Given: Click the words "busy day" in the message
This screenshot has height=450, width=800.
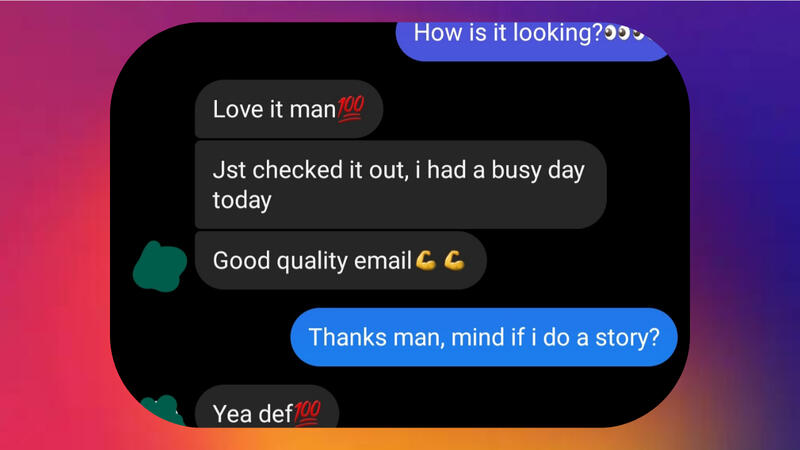Looking at the screenshot, I should (x=538, y=171).
